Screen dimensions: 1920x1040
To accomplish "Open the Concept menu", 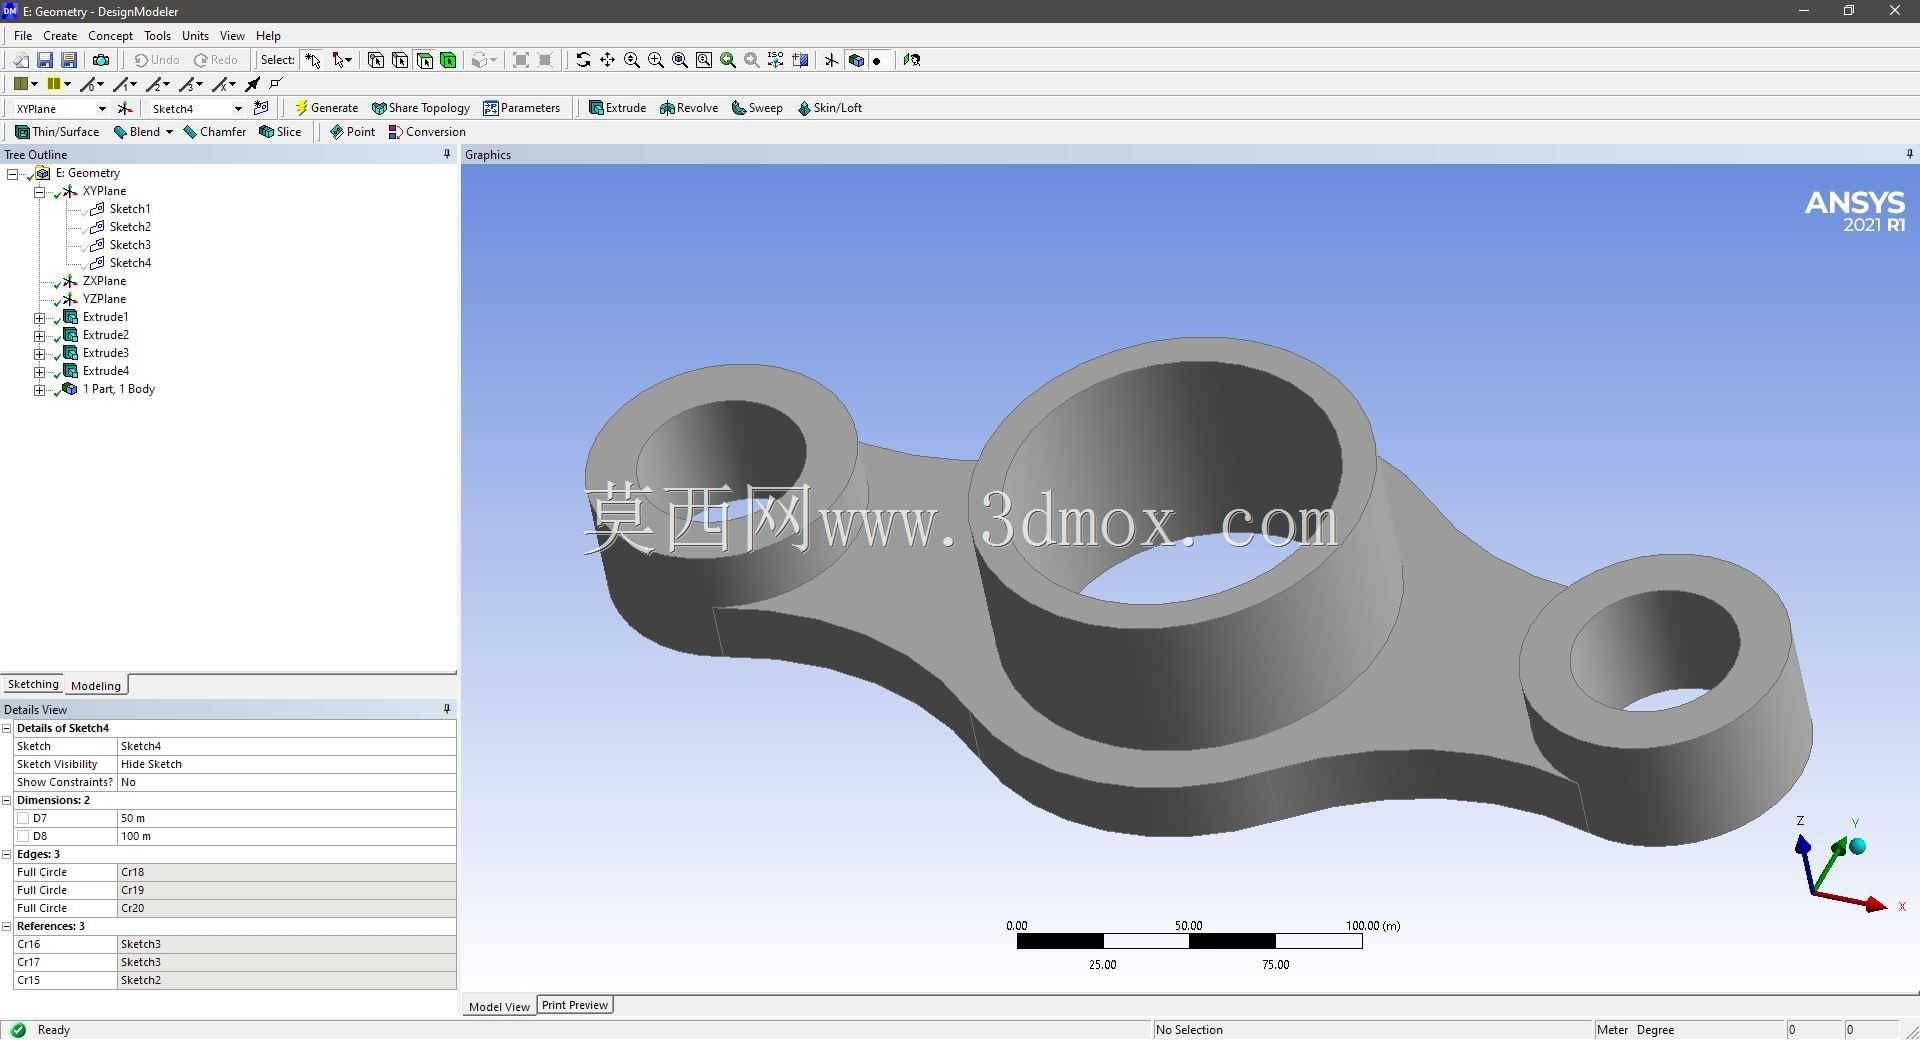I will point(110,35).
